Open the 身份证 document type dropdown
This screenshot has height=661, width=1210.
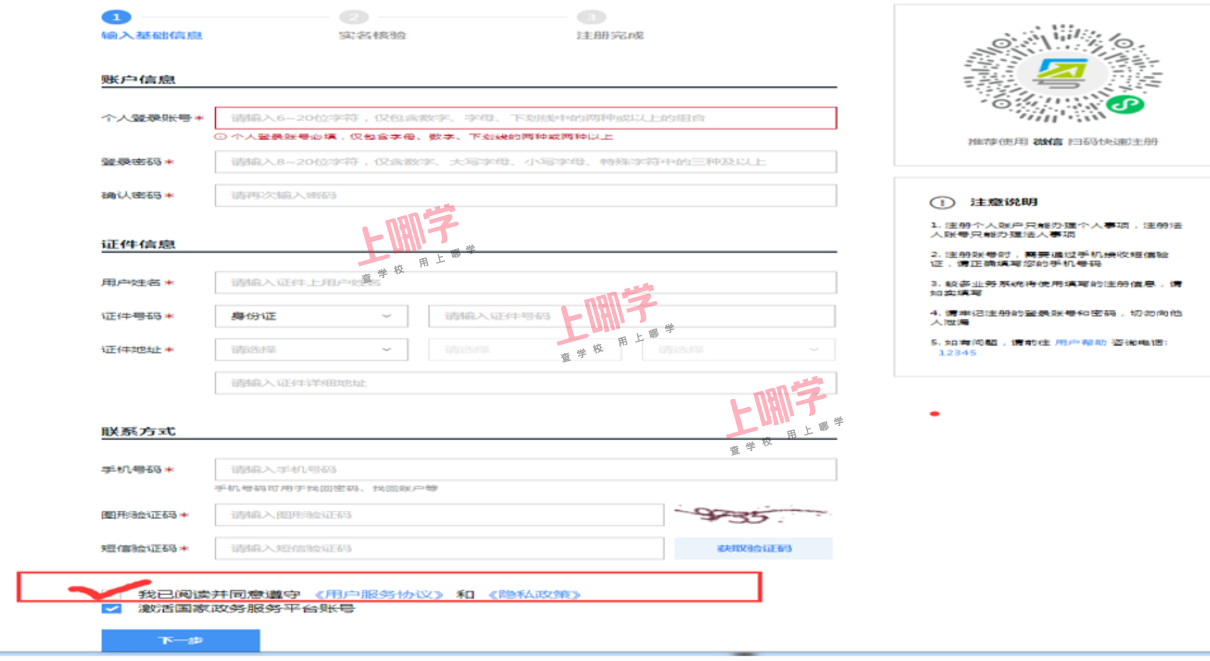311,316
